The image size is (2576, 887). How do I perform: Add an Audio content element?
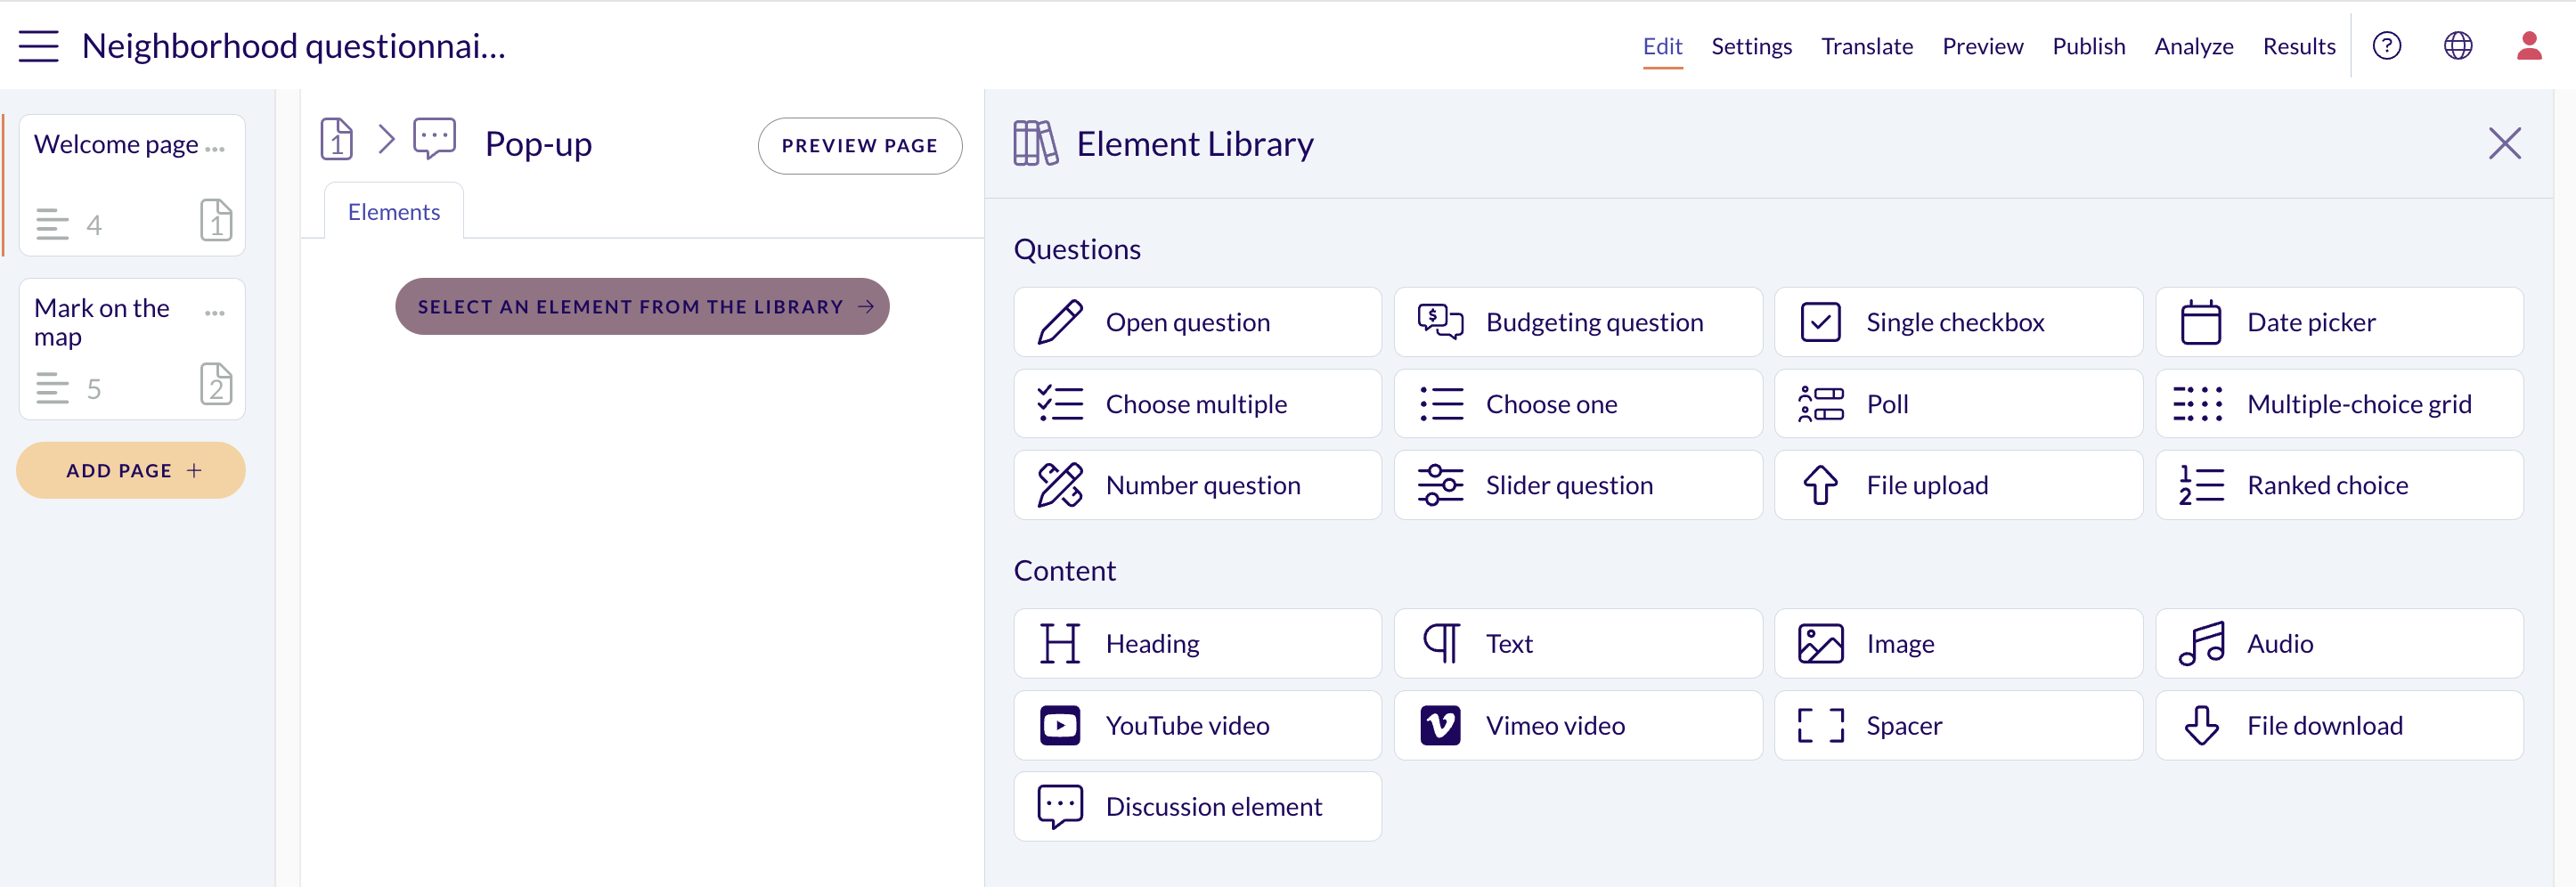[x=2339, y=643]
